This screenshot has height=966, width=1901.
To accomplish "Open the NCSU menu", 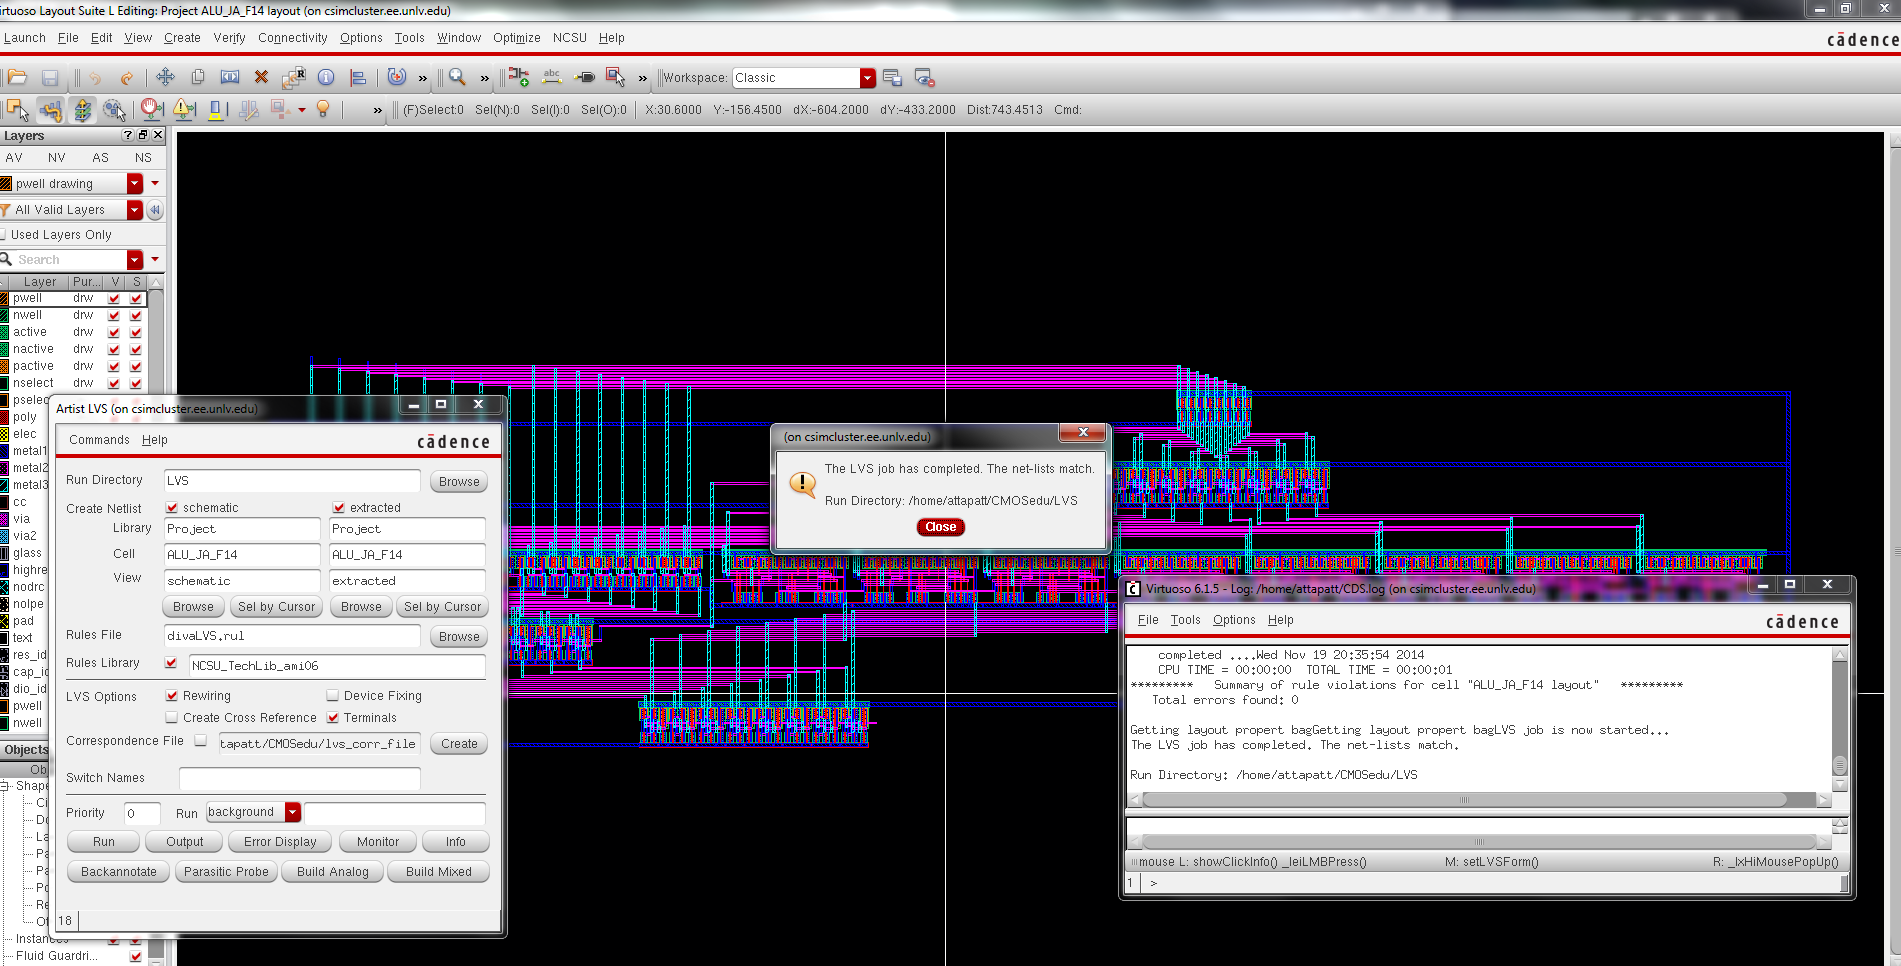I will point(569,38).
